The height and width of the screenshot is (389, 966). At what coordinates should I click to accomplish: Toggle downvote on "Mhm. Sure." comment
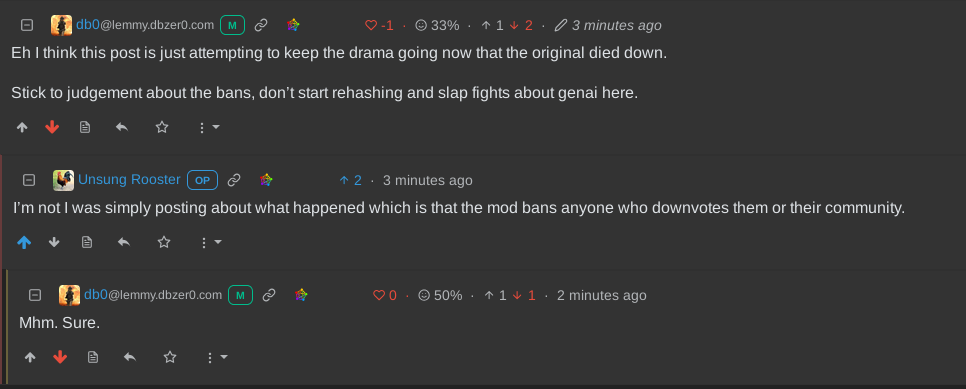pos(60,358)
